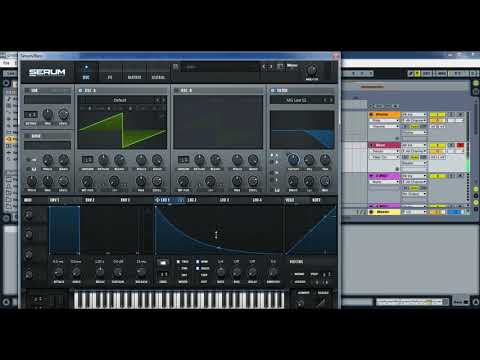This screenshot has width=480, height=360.
Task: Click the LFO grid size box
Action: coord(163,274)
